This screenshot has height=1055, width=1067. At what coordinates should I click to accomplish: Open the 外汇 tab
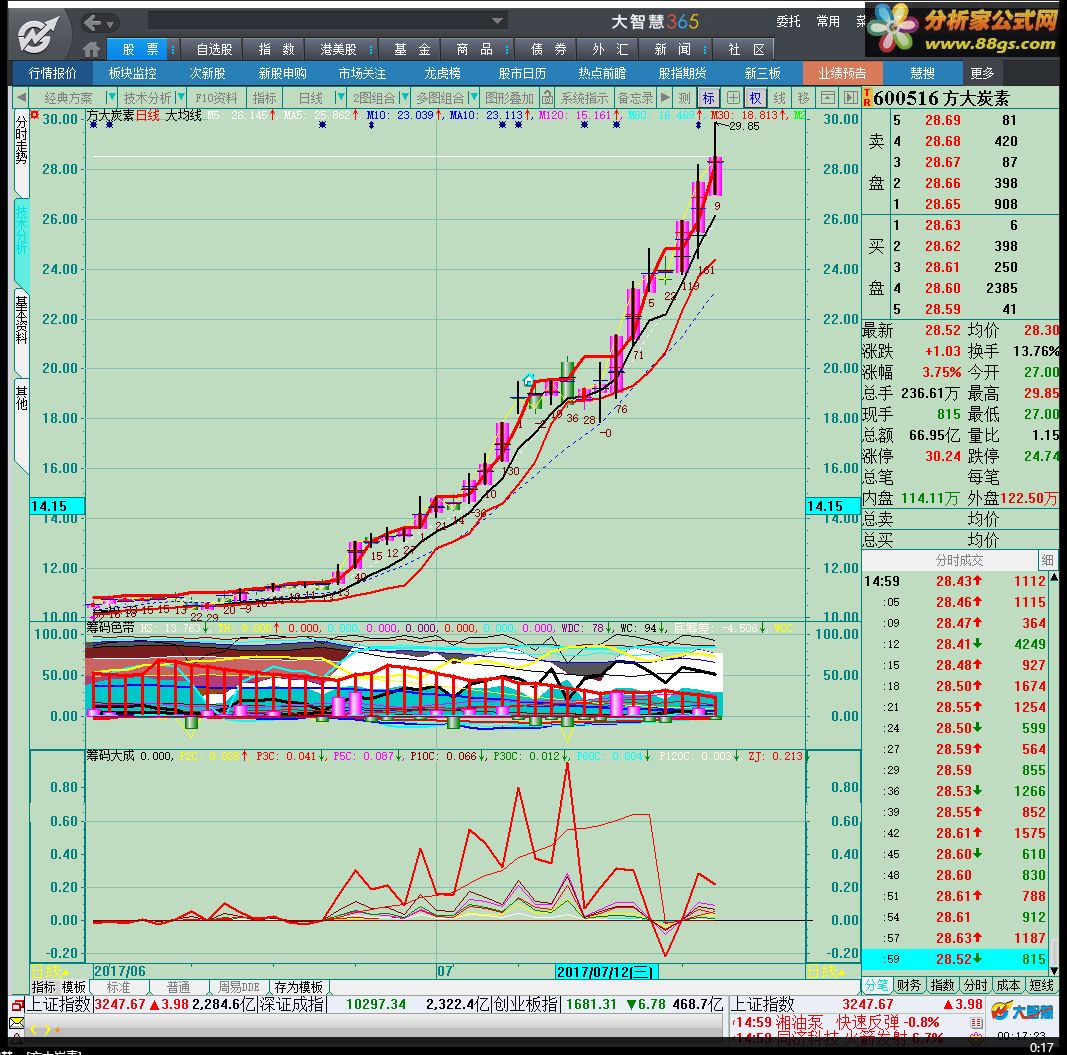point(610,50)
